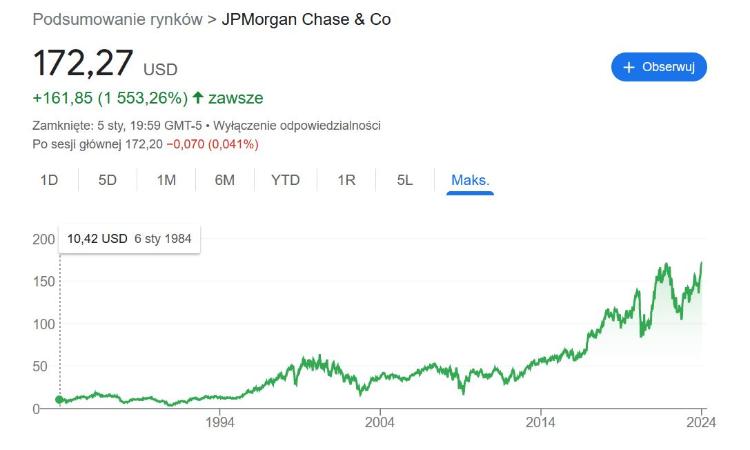This screenshot has height=450, width=750.
Task: Select the 5D time range tab
Action: pyautogui.click(x=107, y=180)
